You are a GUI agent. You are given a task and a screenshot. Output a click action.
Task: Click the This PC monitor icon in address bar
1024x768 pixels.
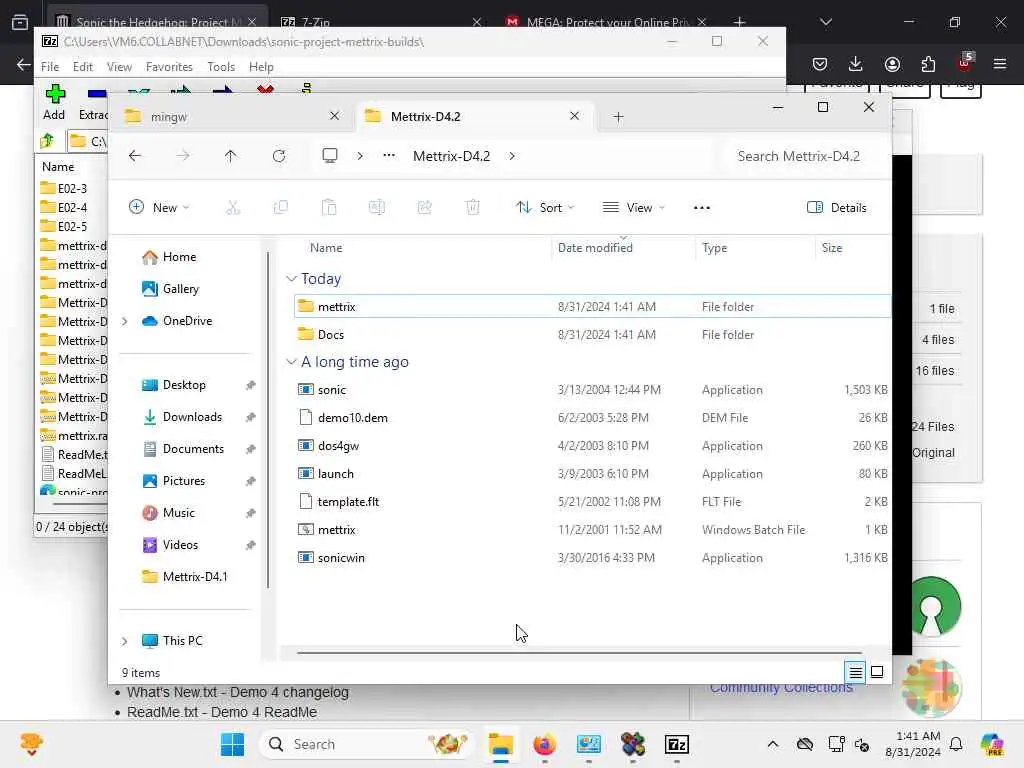coord(330,155)
